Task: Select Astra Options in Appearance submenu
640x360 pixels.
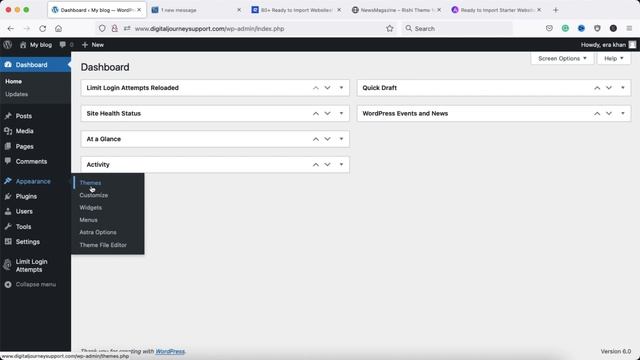Action: pyautogui.click(x=98, y=232)
